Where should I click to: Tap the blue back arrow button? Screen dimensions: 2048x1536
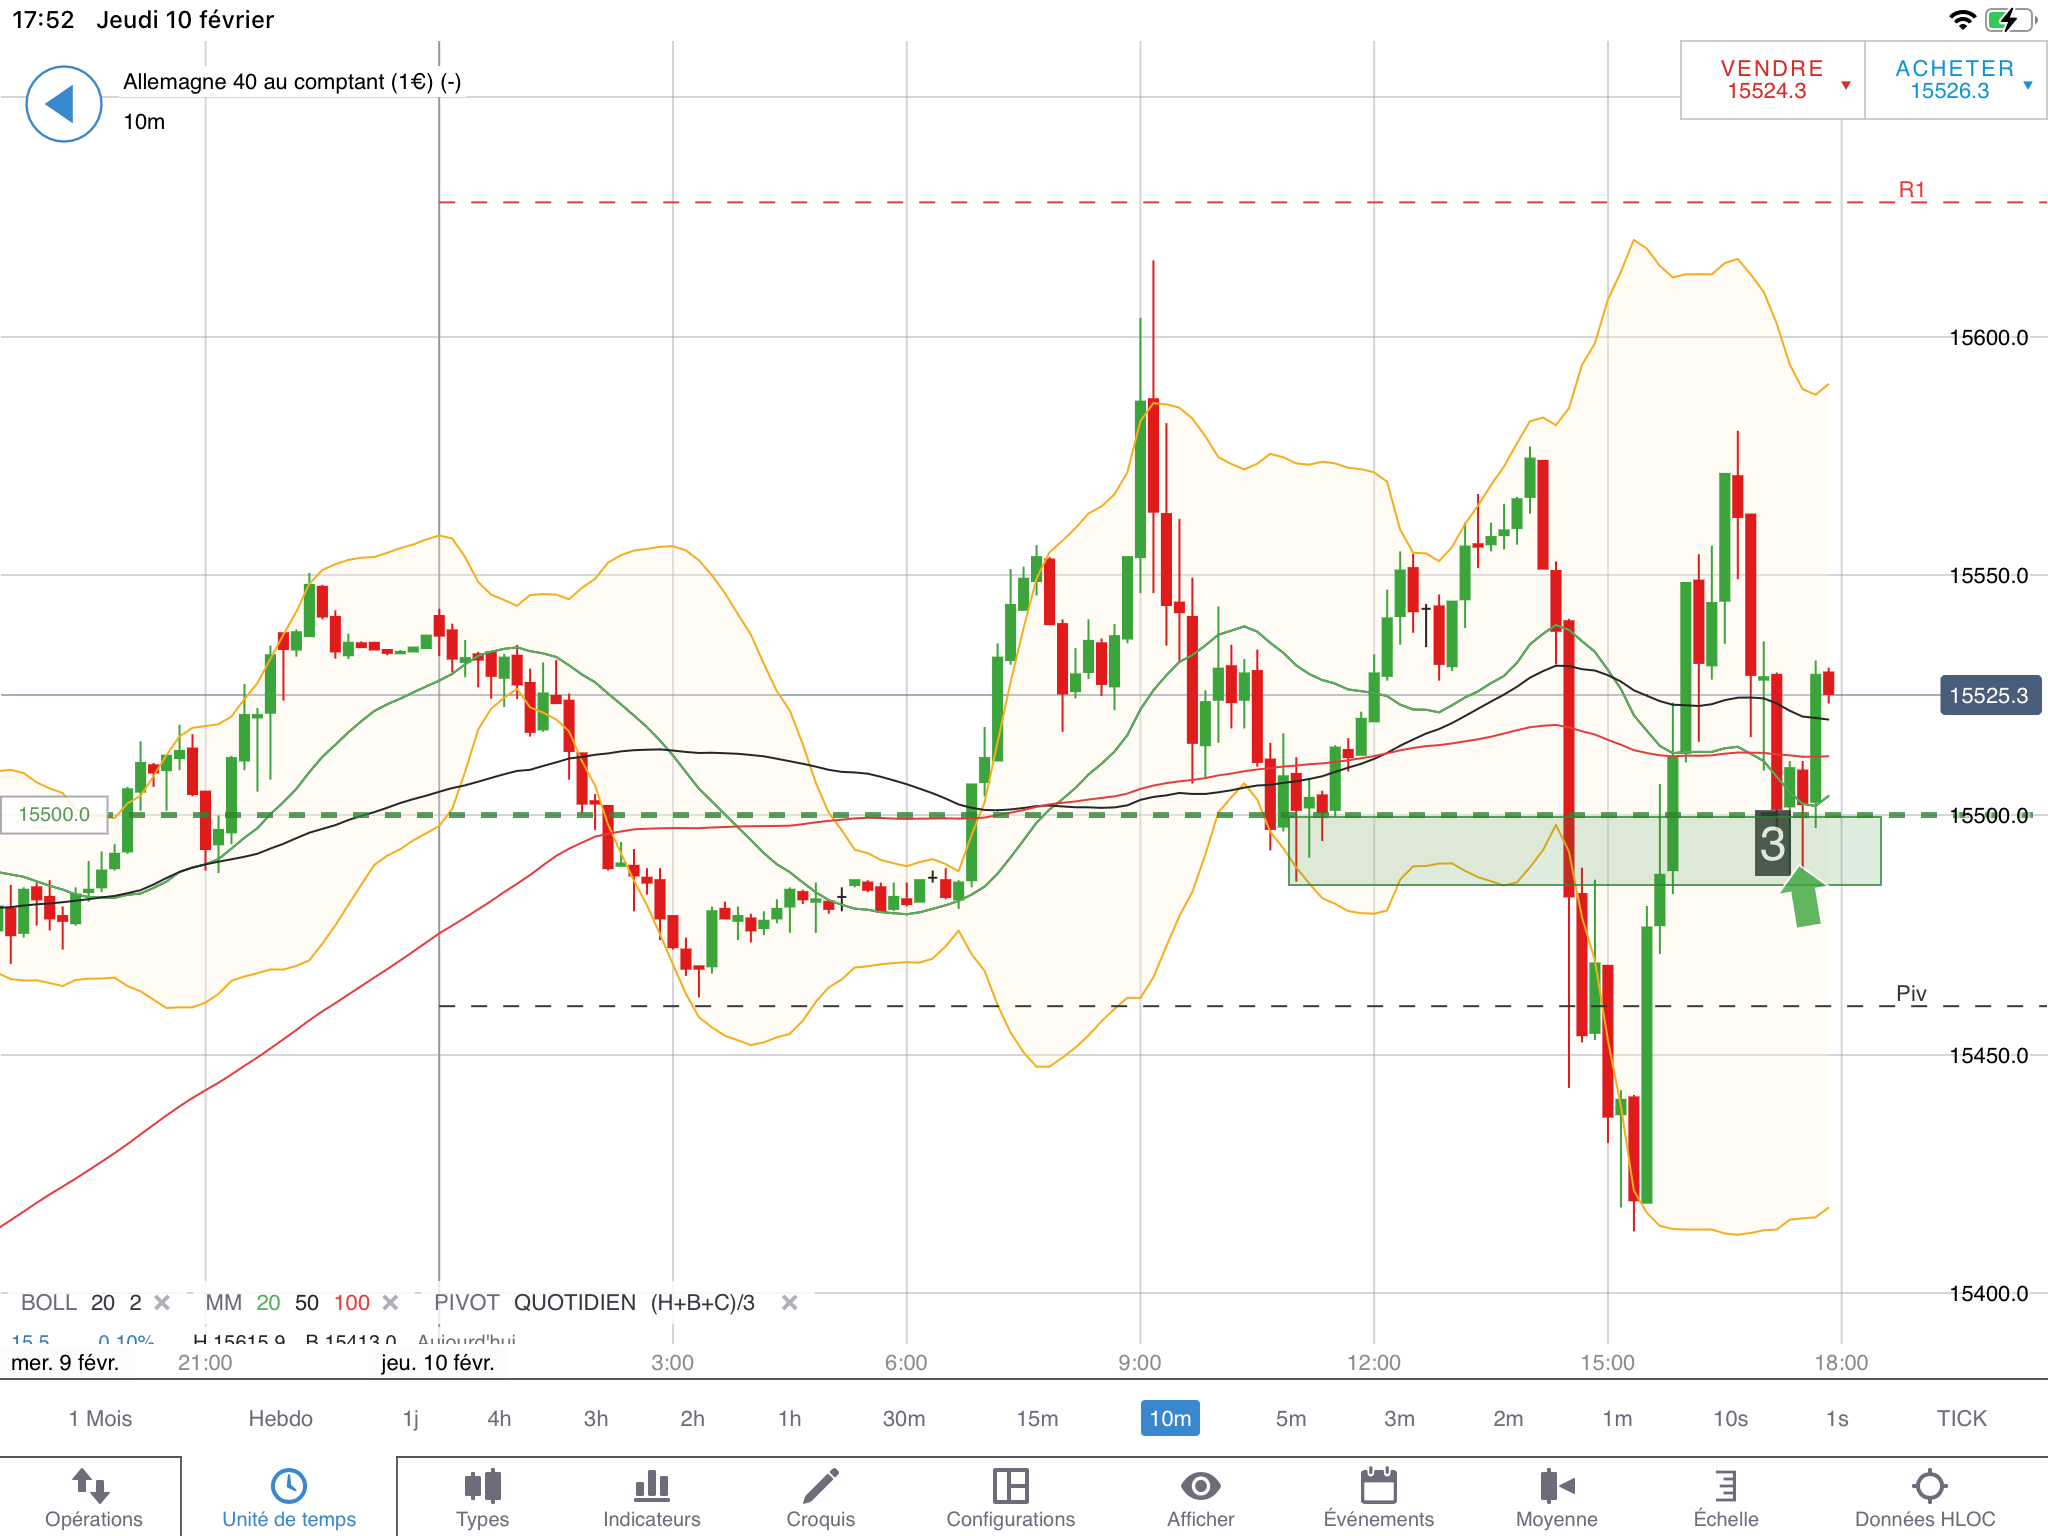click(x=63, y=104)
